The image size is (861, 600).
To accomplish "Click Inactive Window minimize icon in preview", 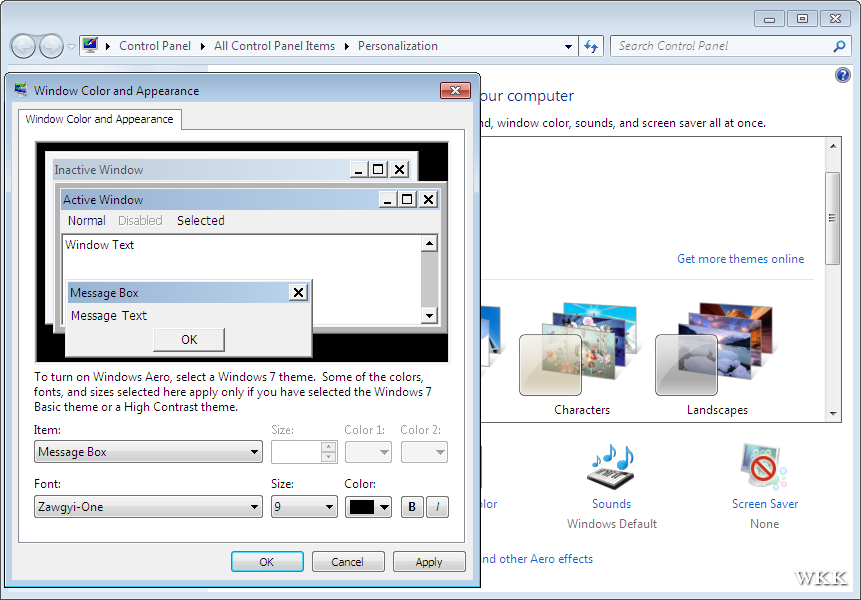I will coord(359,170).
